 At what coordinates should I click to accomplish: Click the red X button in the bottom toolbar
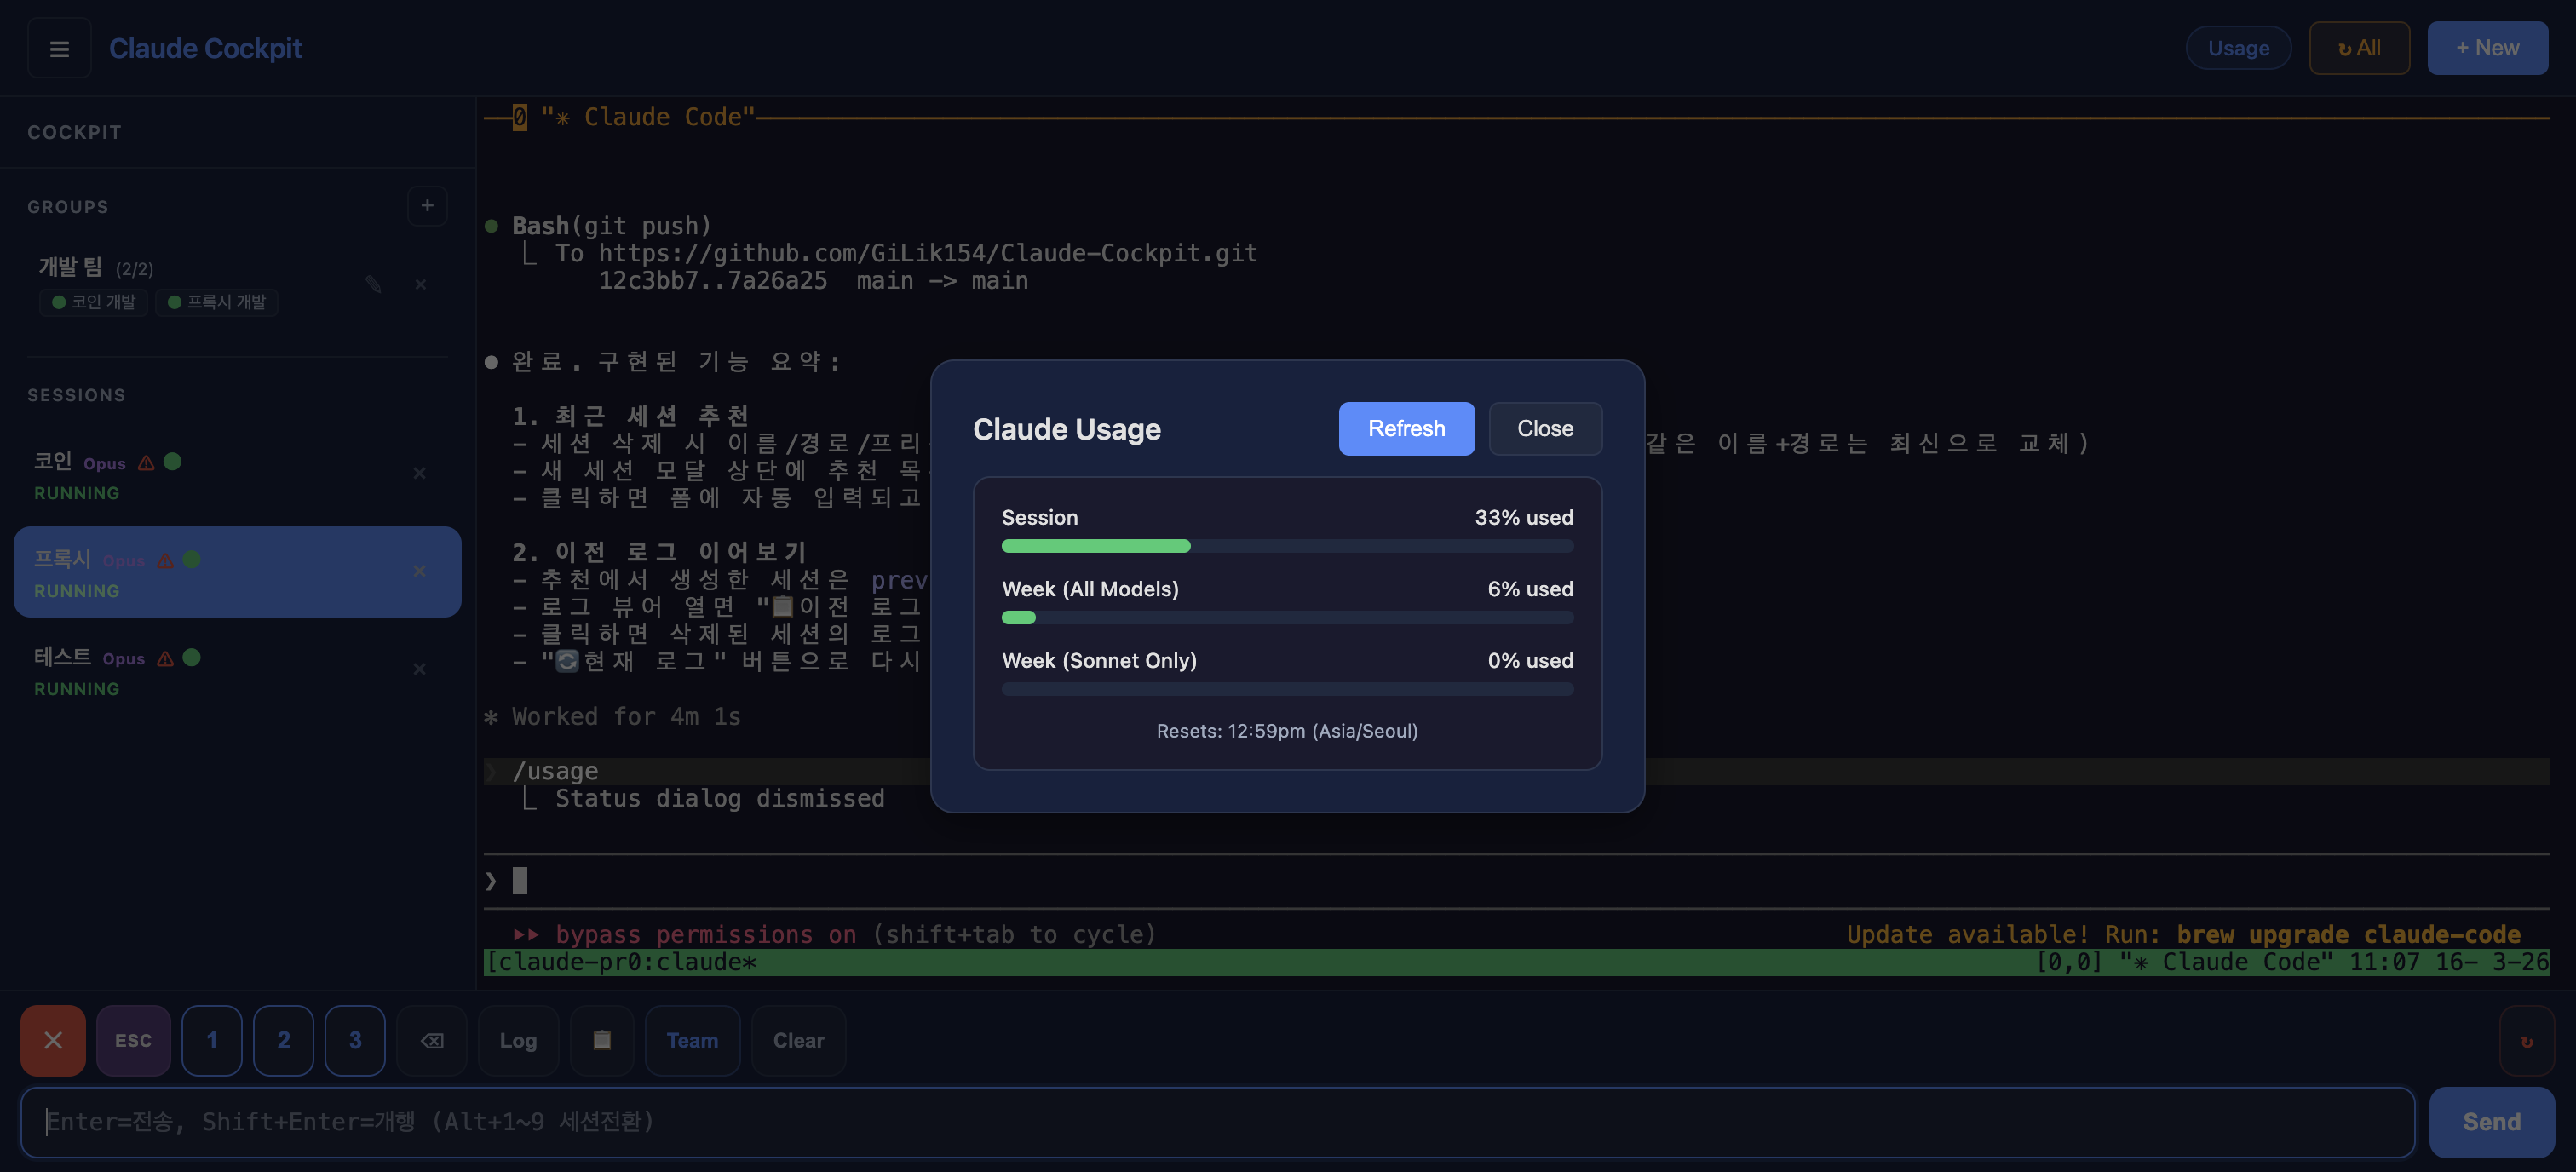pyautogui.click(x=53, y=1040)
